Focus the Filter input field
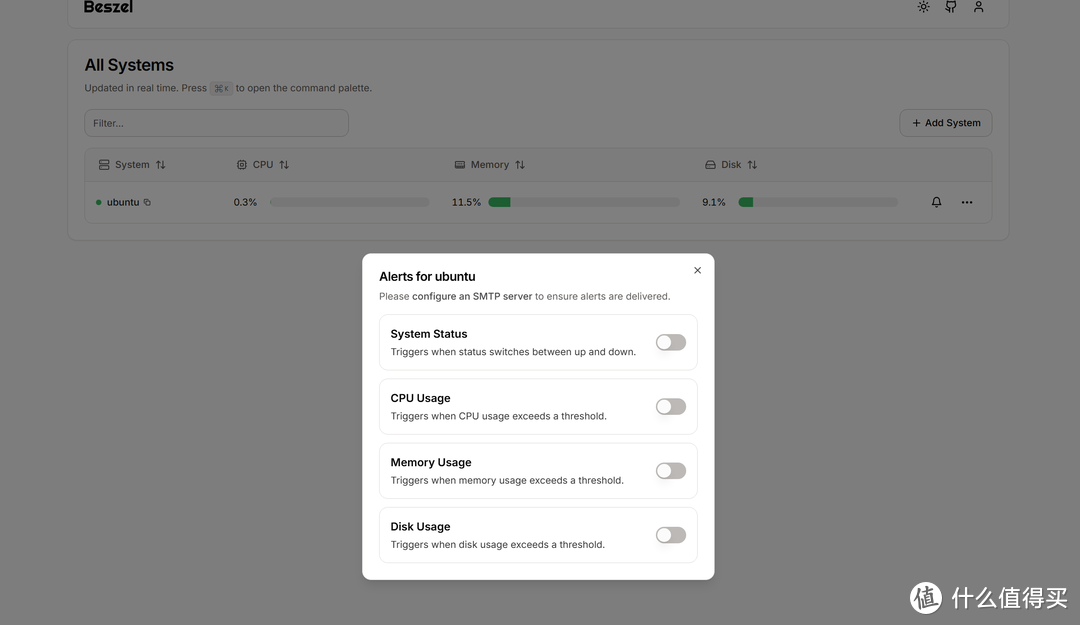 [x=216, y=123]
